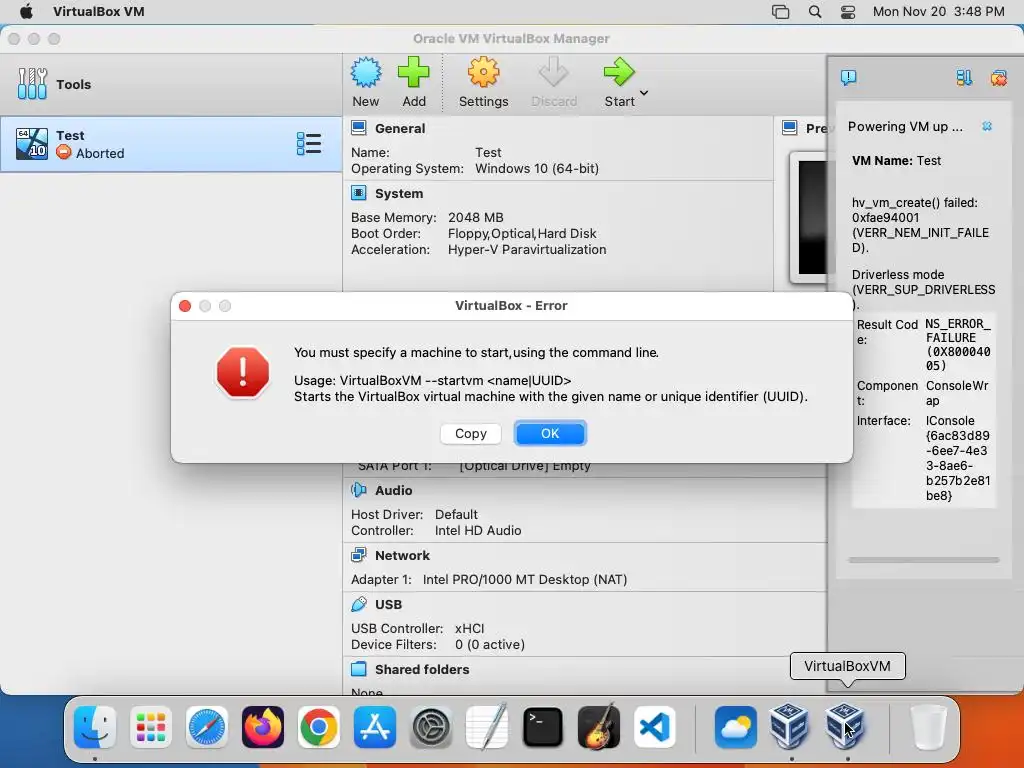Click the NS_ERROR_FAILURE result code text
The height and width of the screenshot is (768, 1024).
point(958,345)
